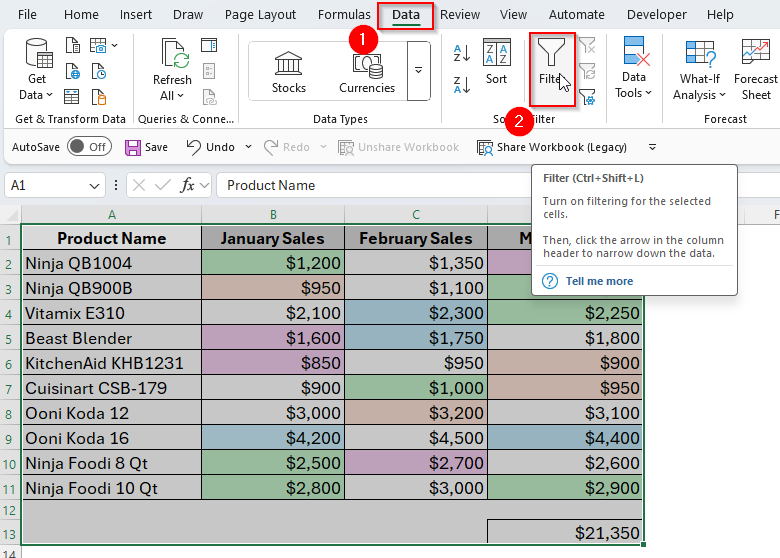Open the Forecast Sheet tool
The width and height of the screenshot is (780, 558).
pos(755,69)
